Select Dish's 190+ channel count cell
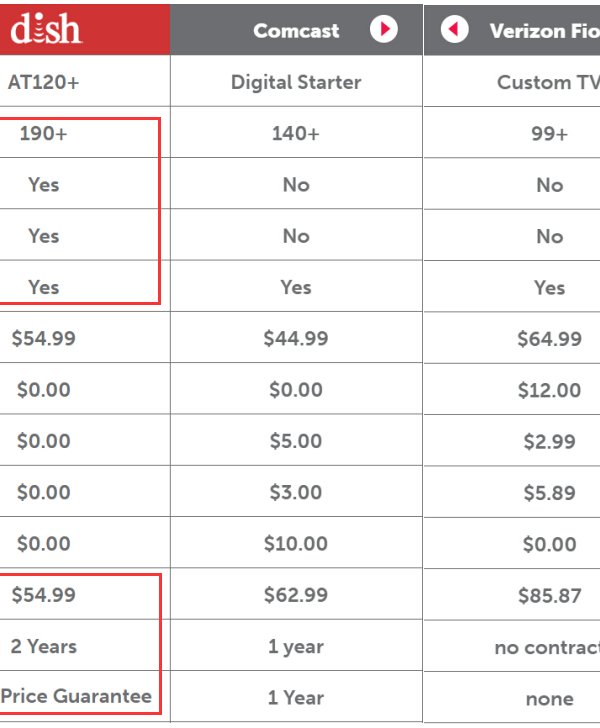600x728 pixels. (x=43, y=133)
